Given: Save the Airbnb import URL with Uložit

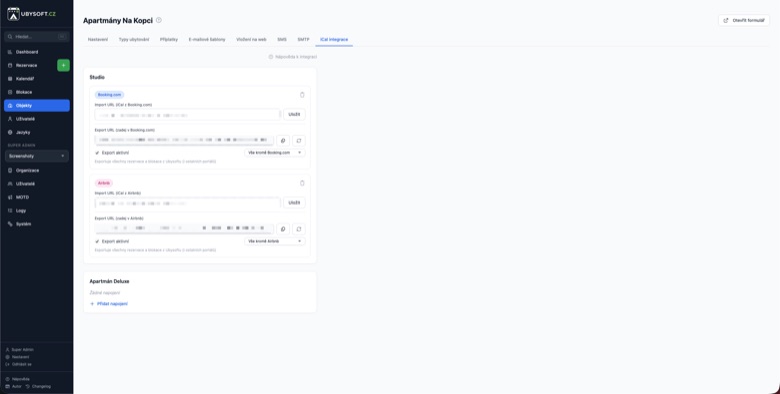Looking at the screenshot, I should 294,203.
